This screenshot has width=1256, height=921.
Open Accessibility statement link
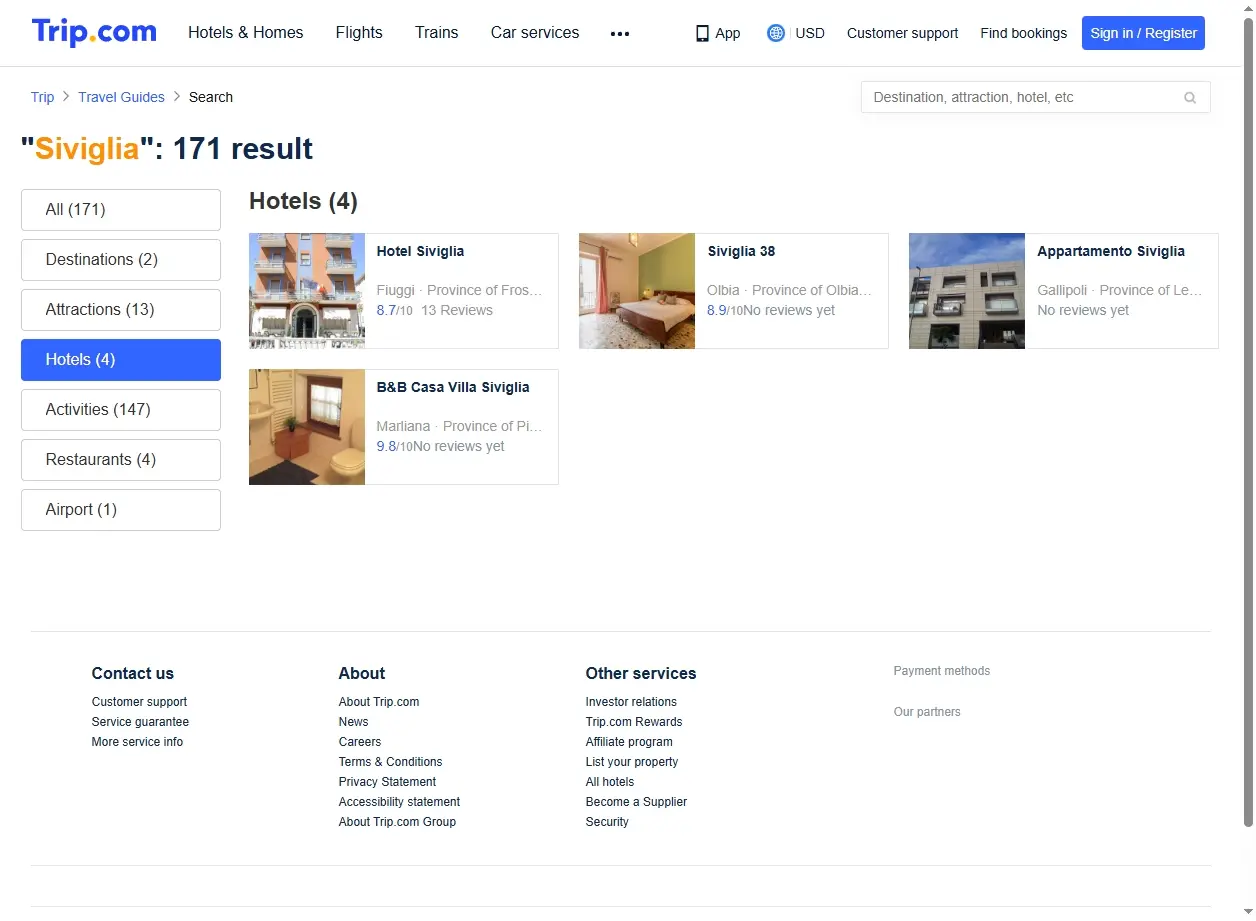(399, 802)
